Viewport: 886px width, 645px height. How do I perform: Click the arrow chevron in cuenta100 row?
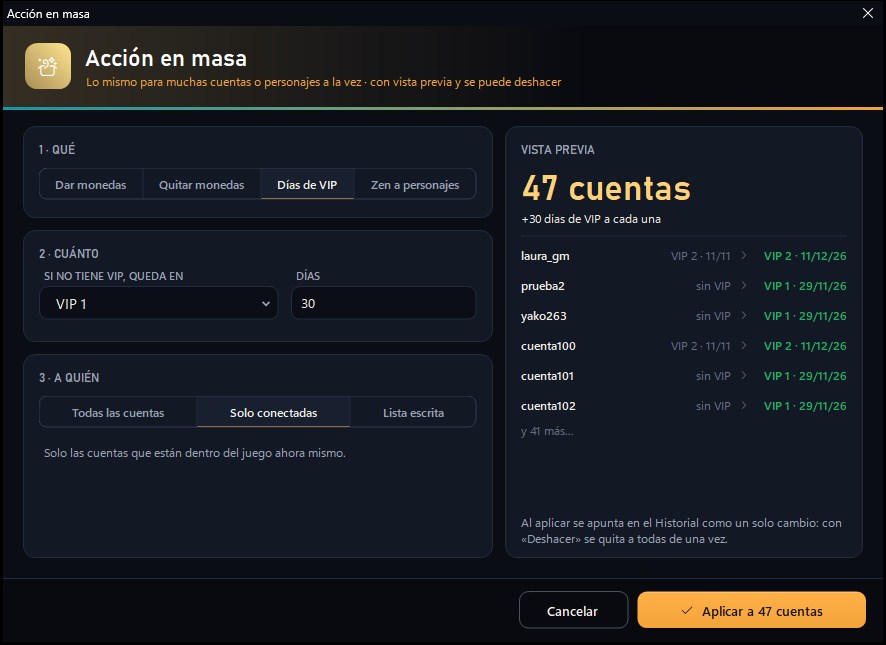[x=744, y=345]
